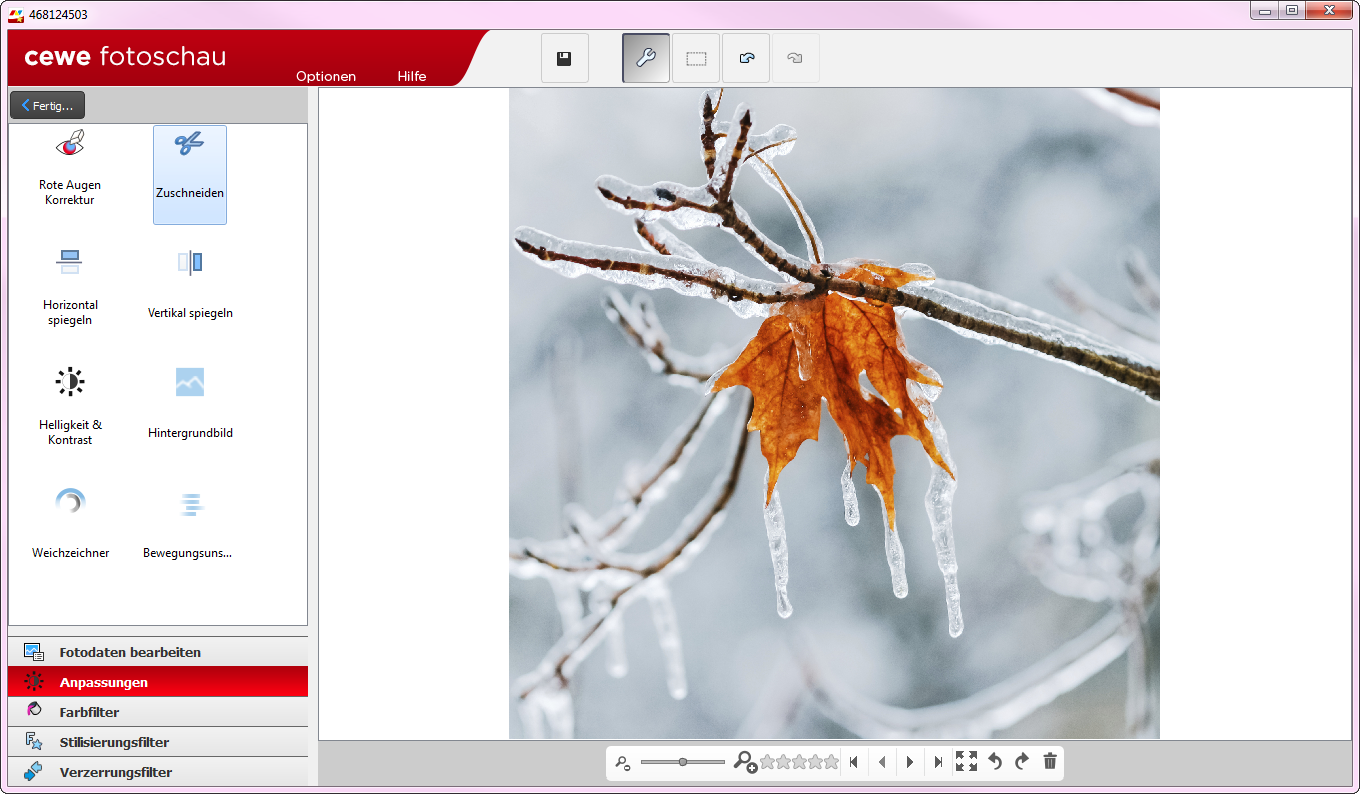Go to the next photo
The height and width of the screenshot is (794, 1360).
click(910, 762)
